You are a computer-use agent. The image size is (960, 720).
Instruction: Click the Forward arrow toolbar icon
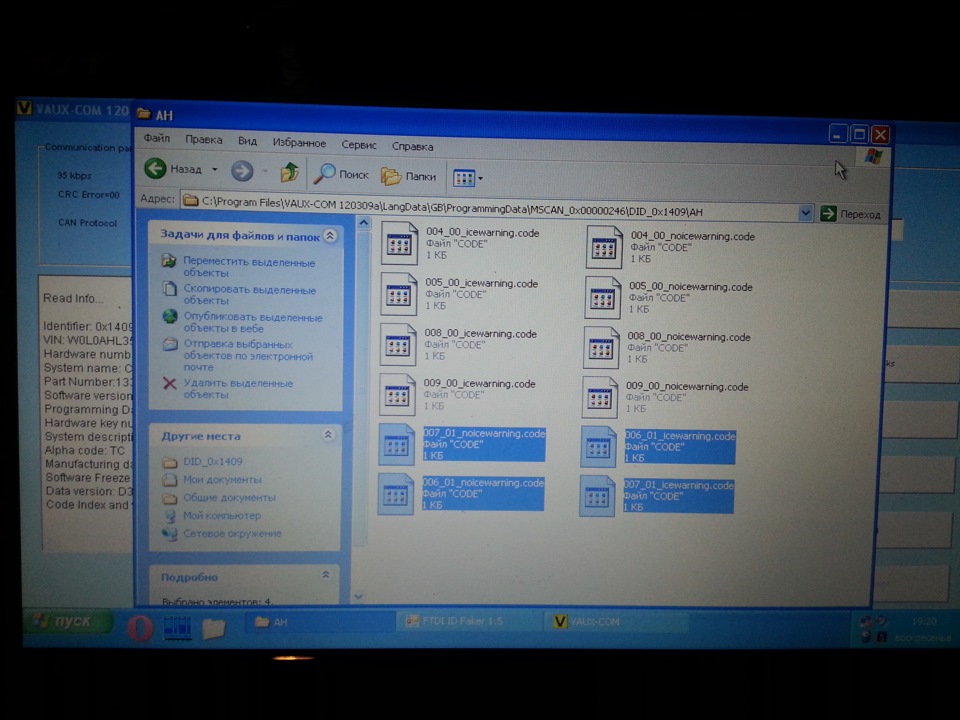click(242, 171)
